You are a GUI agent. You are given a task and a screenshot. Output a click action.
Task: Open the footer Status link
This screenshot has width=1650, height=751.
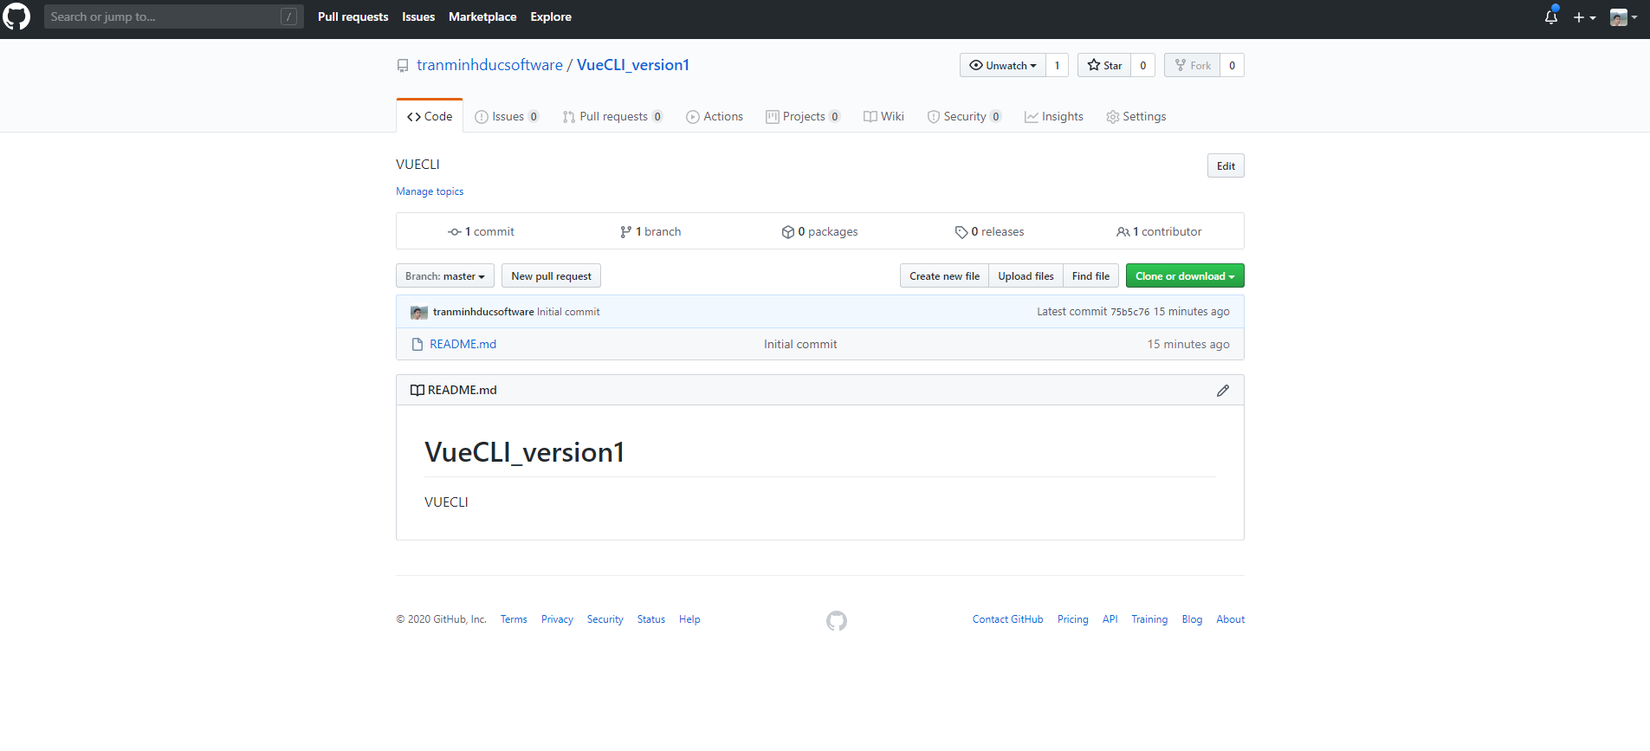(651, 620)
